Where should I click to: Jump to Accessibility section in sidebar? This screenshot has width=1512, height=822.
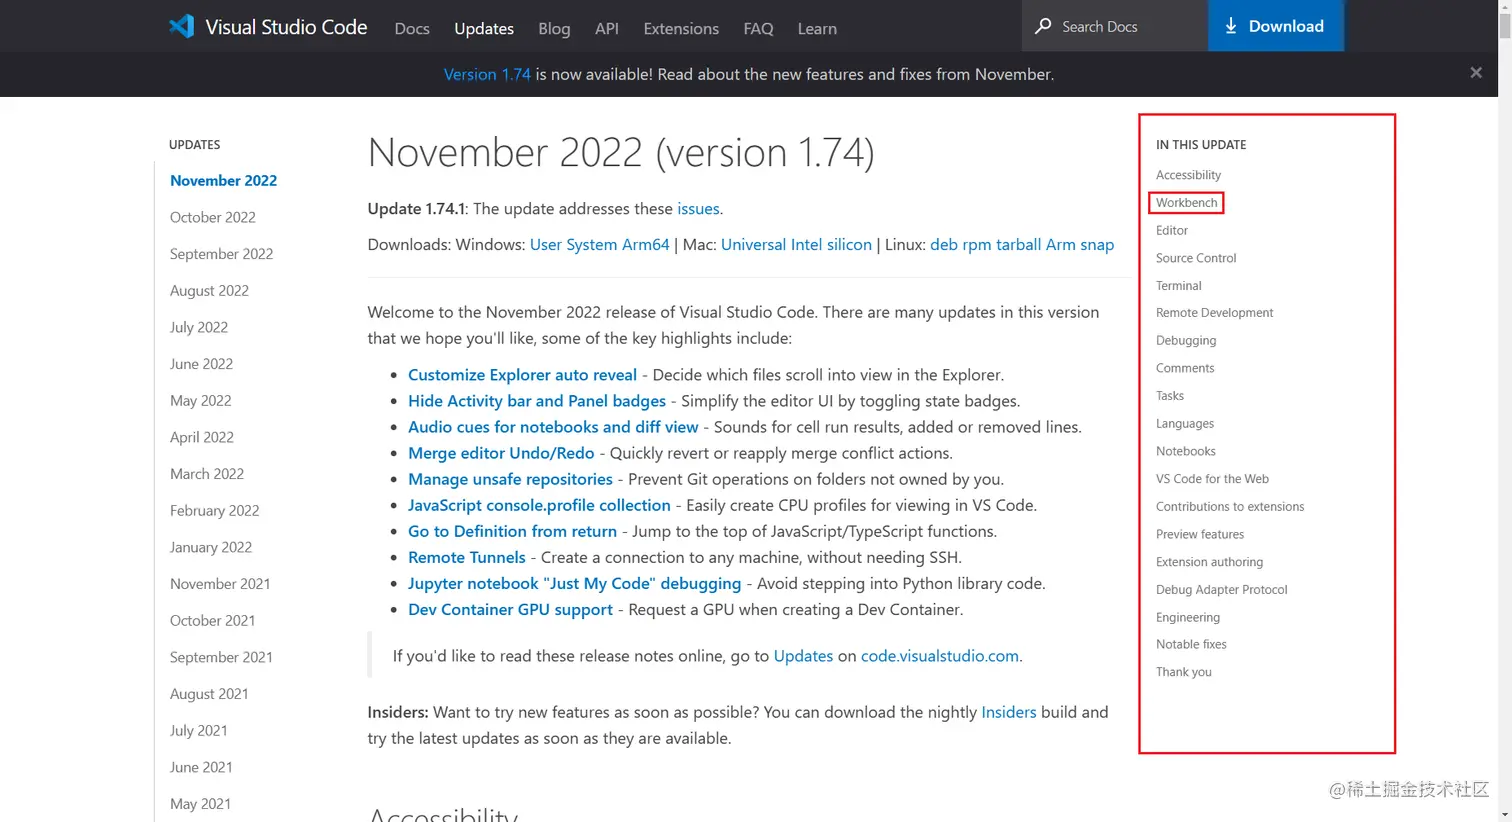pyautogui.click(x=1188, y=175)
